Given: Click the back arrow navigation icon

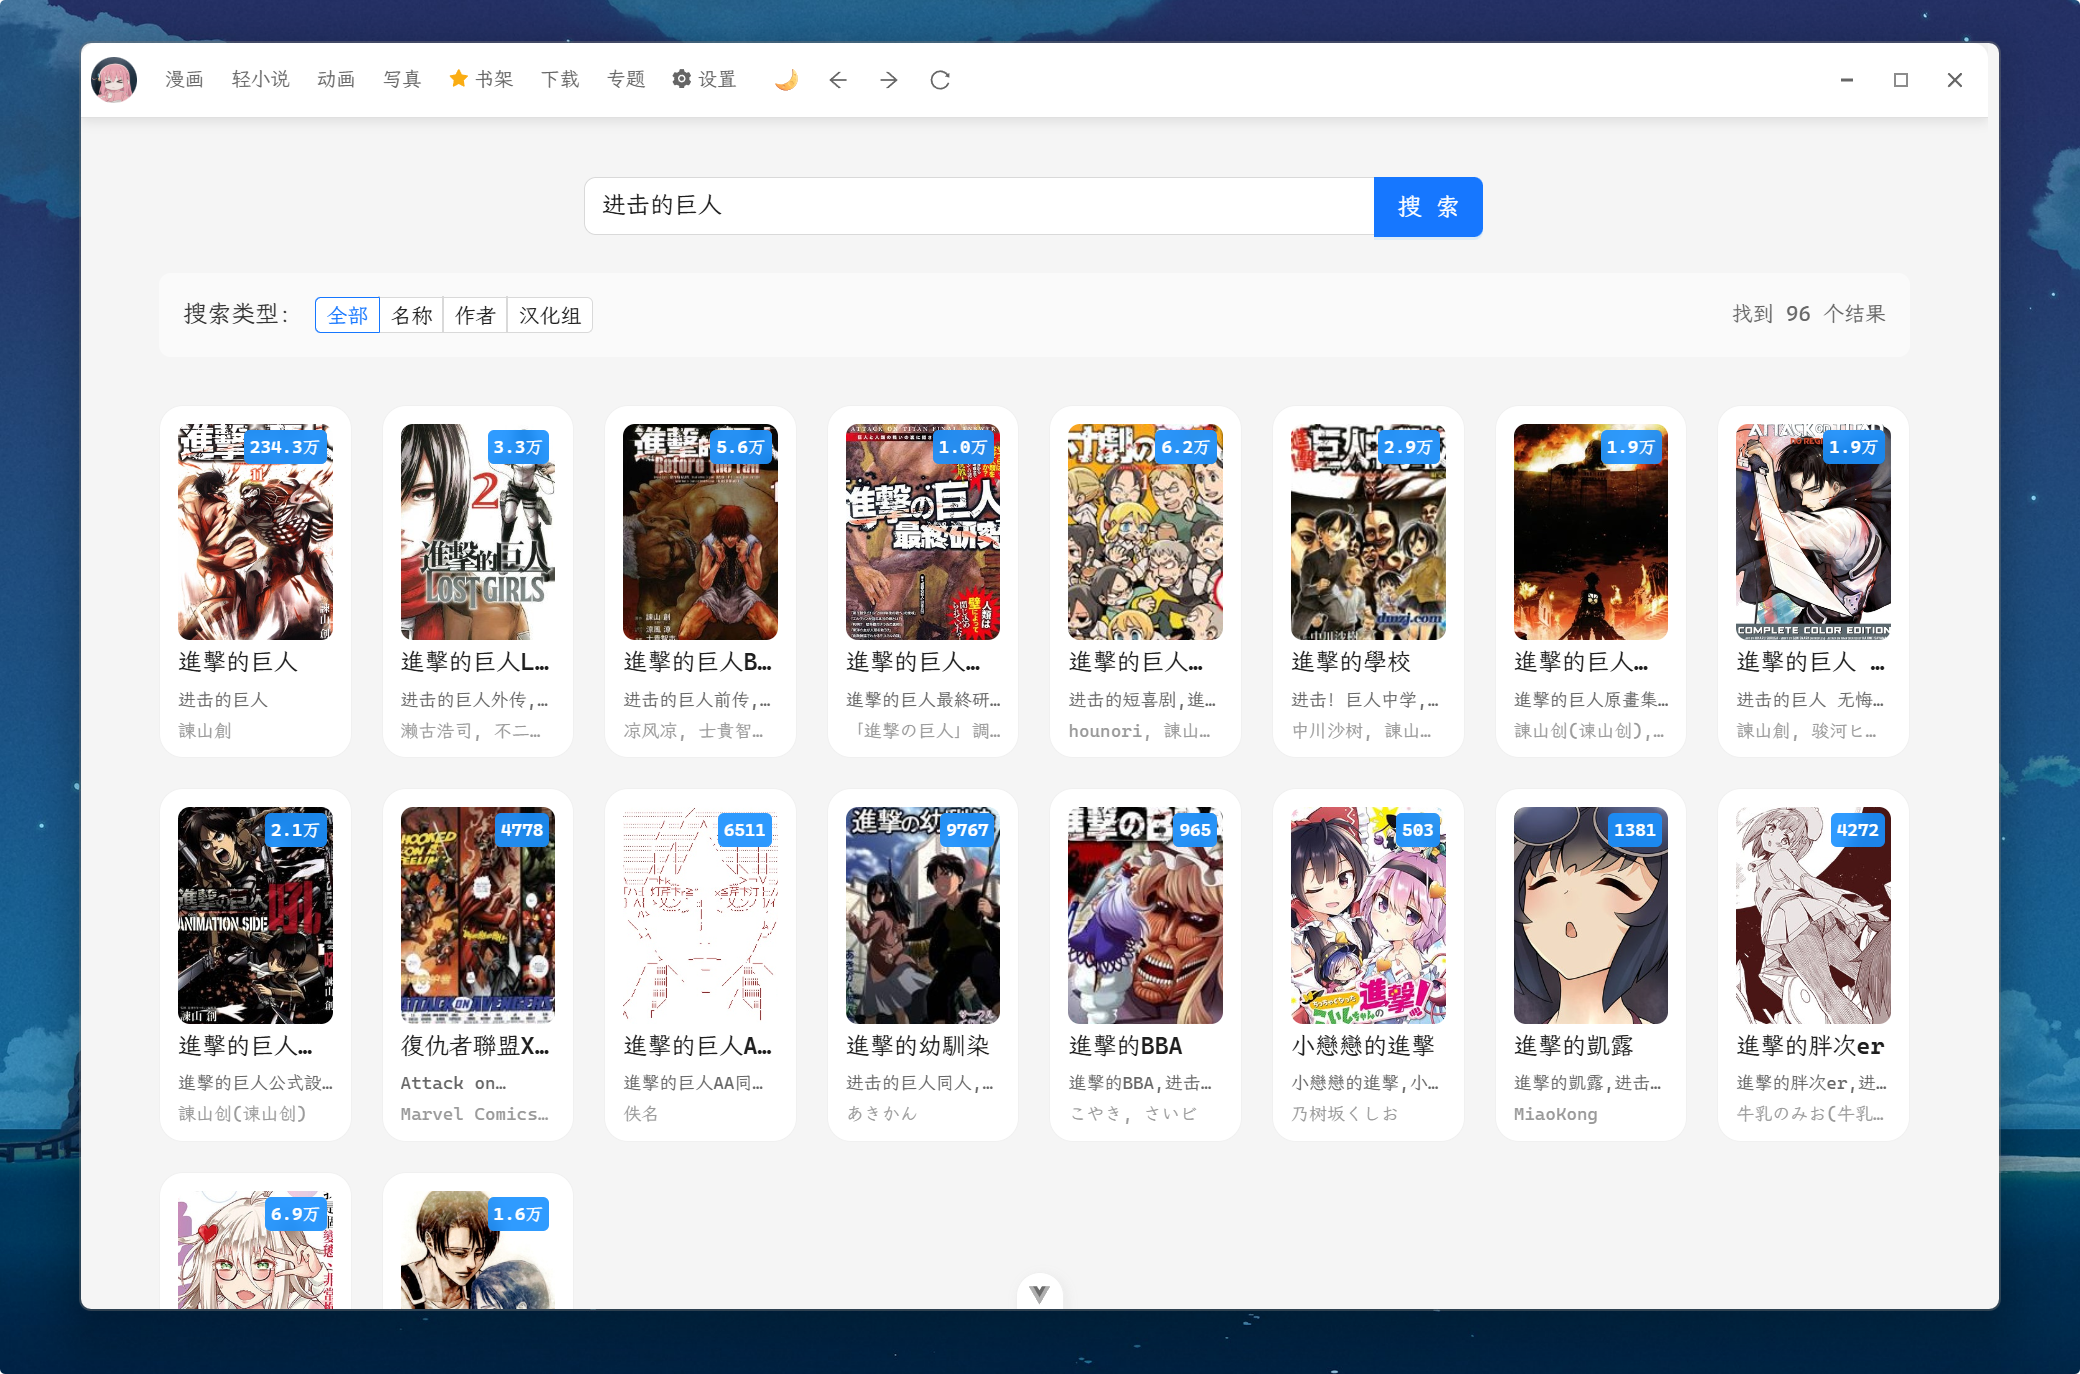Looking at the screenshot, I should point(838,80).
